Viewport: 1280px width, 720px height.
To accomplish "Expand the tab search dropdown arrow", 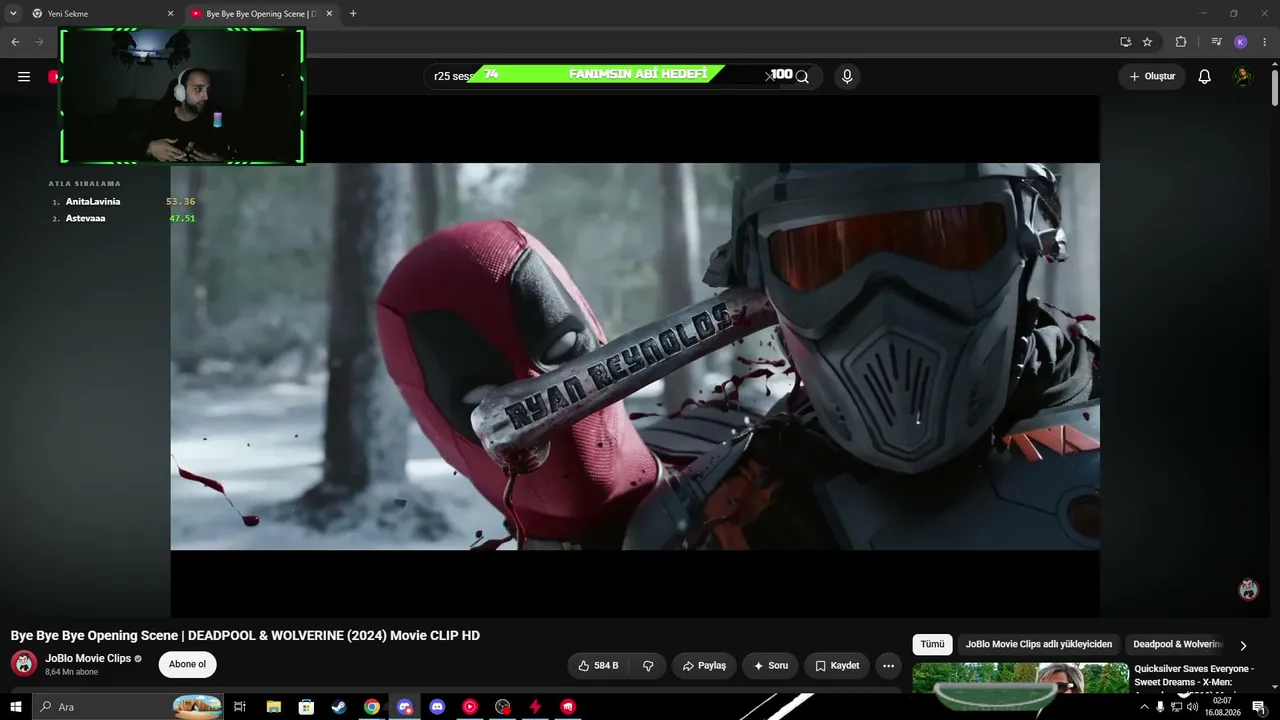I will (13, 14).
